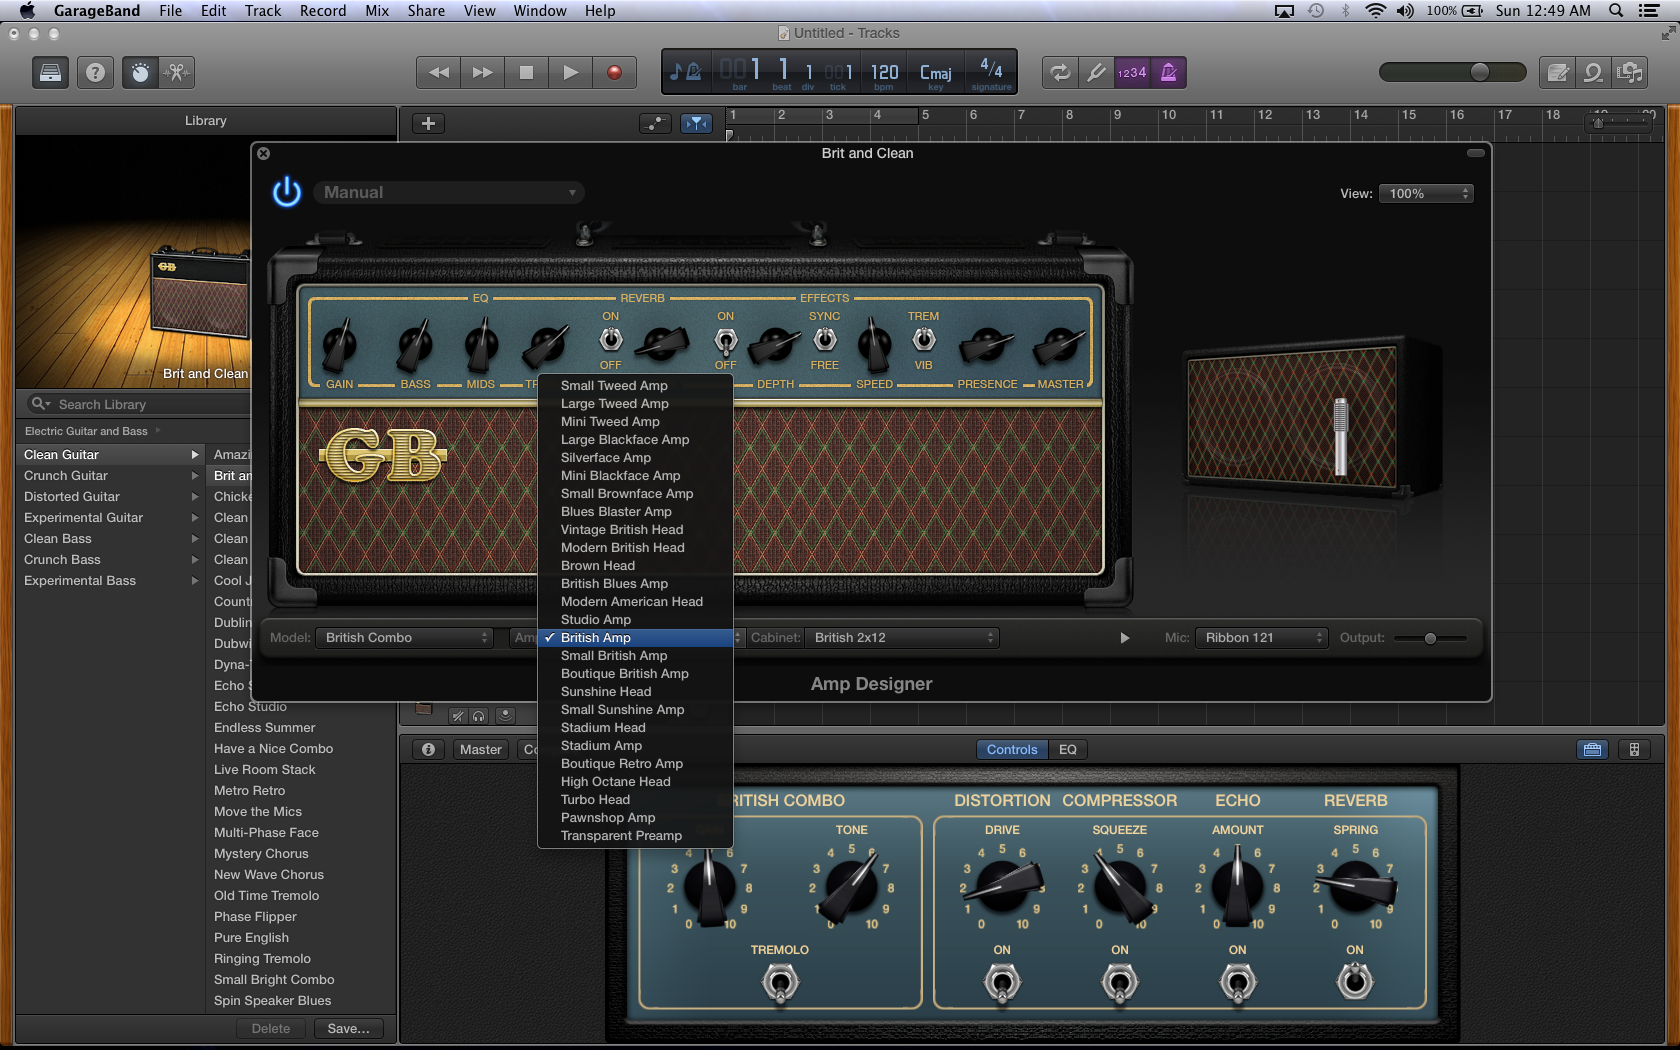
Task: Click the Fast Forward transport button
Action: (x=482, y=72)
